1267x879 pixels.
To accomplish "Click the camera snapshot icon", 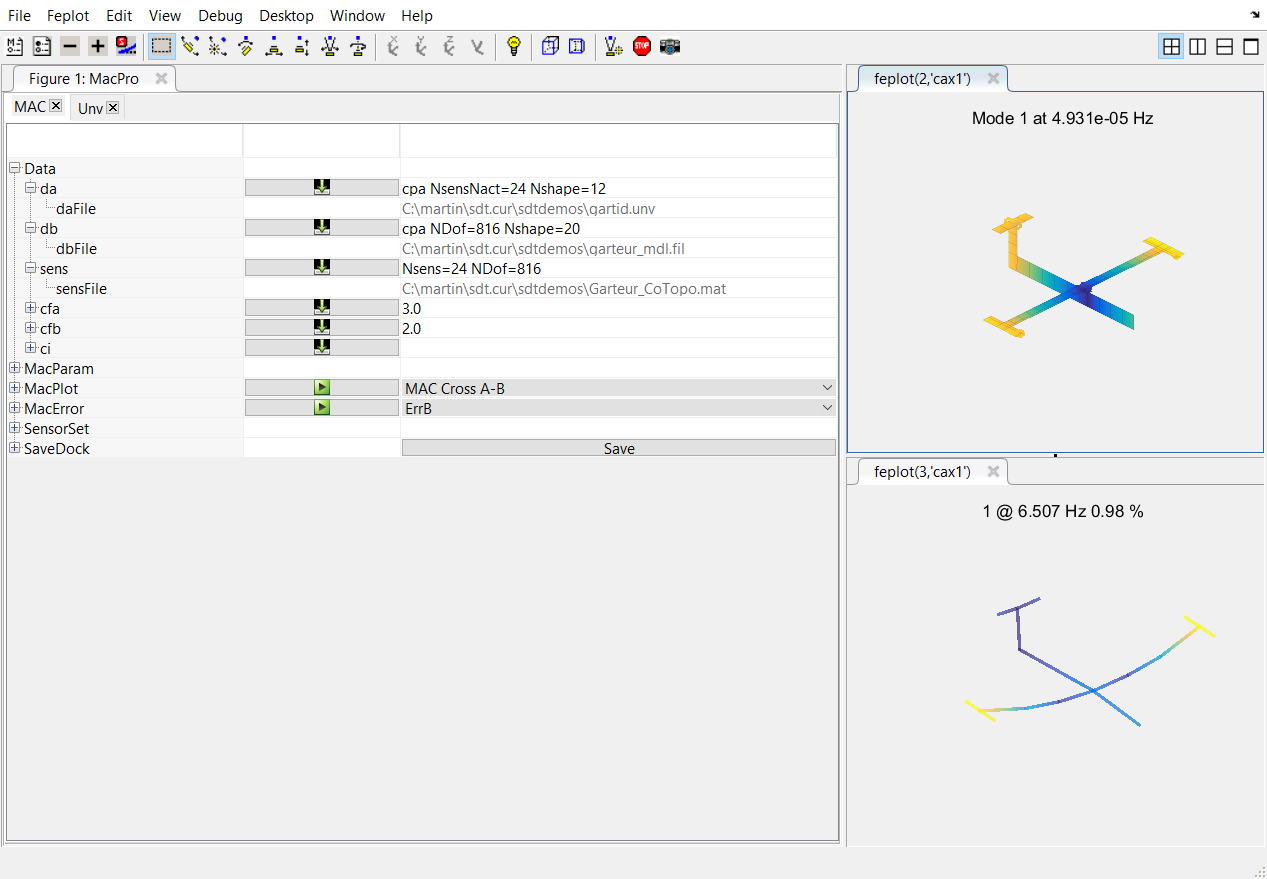I will tap(670, 46).
